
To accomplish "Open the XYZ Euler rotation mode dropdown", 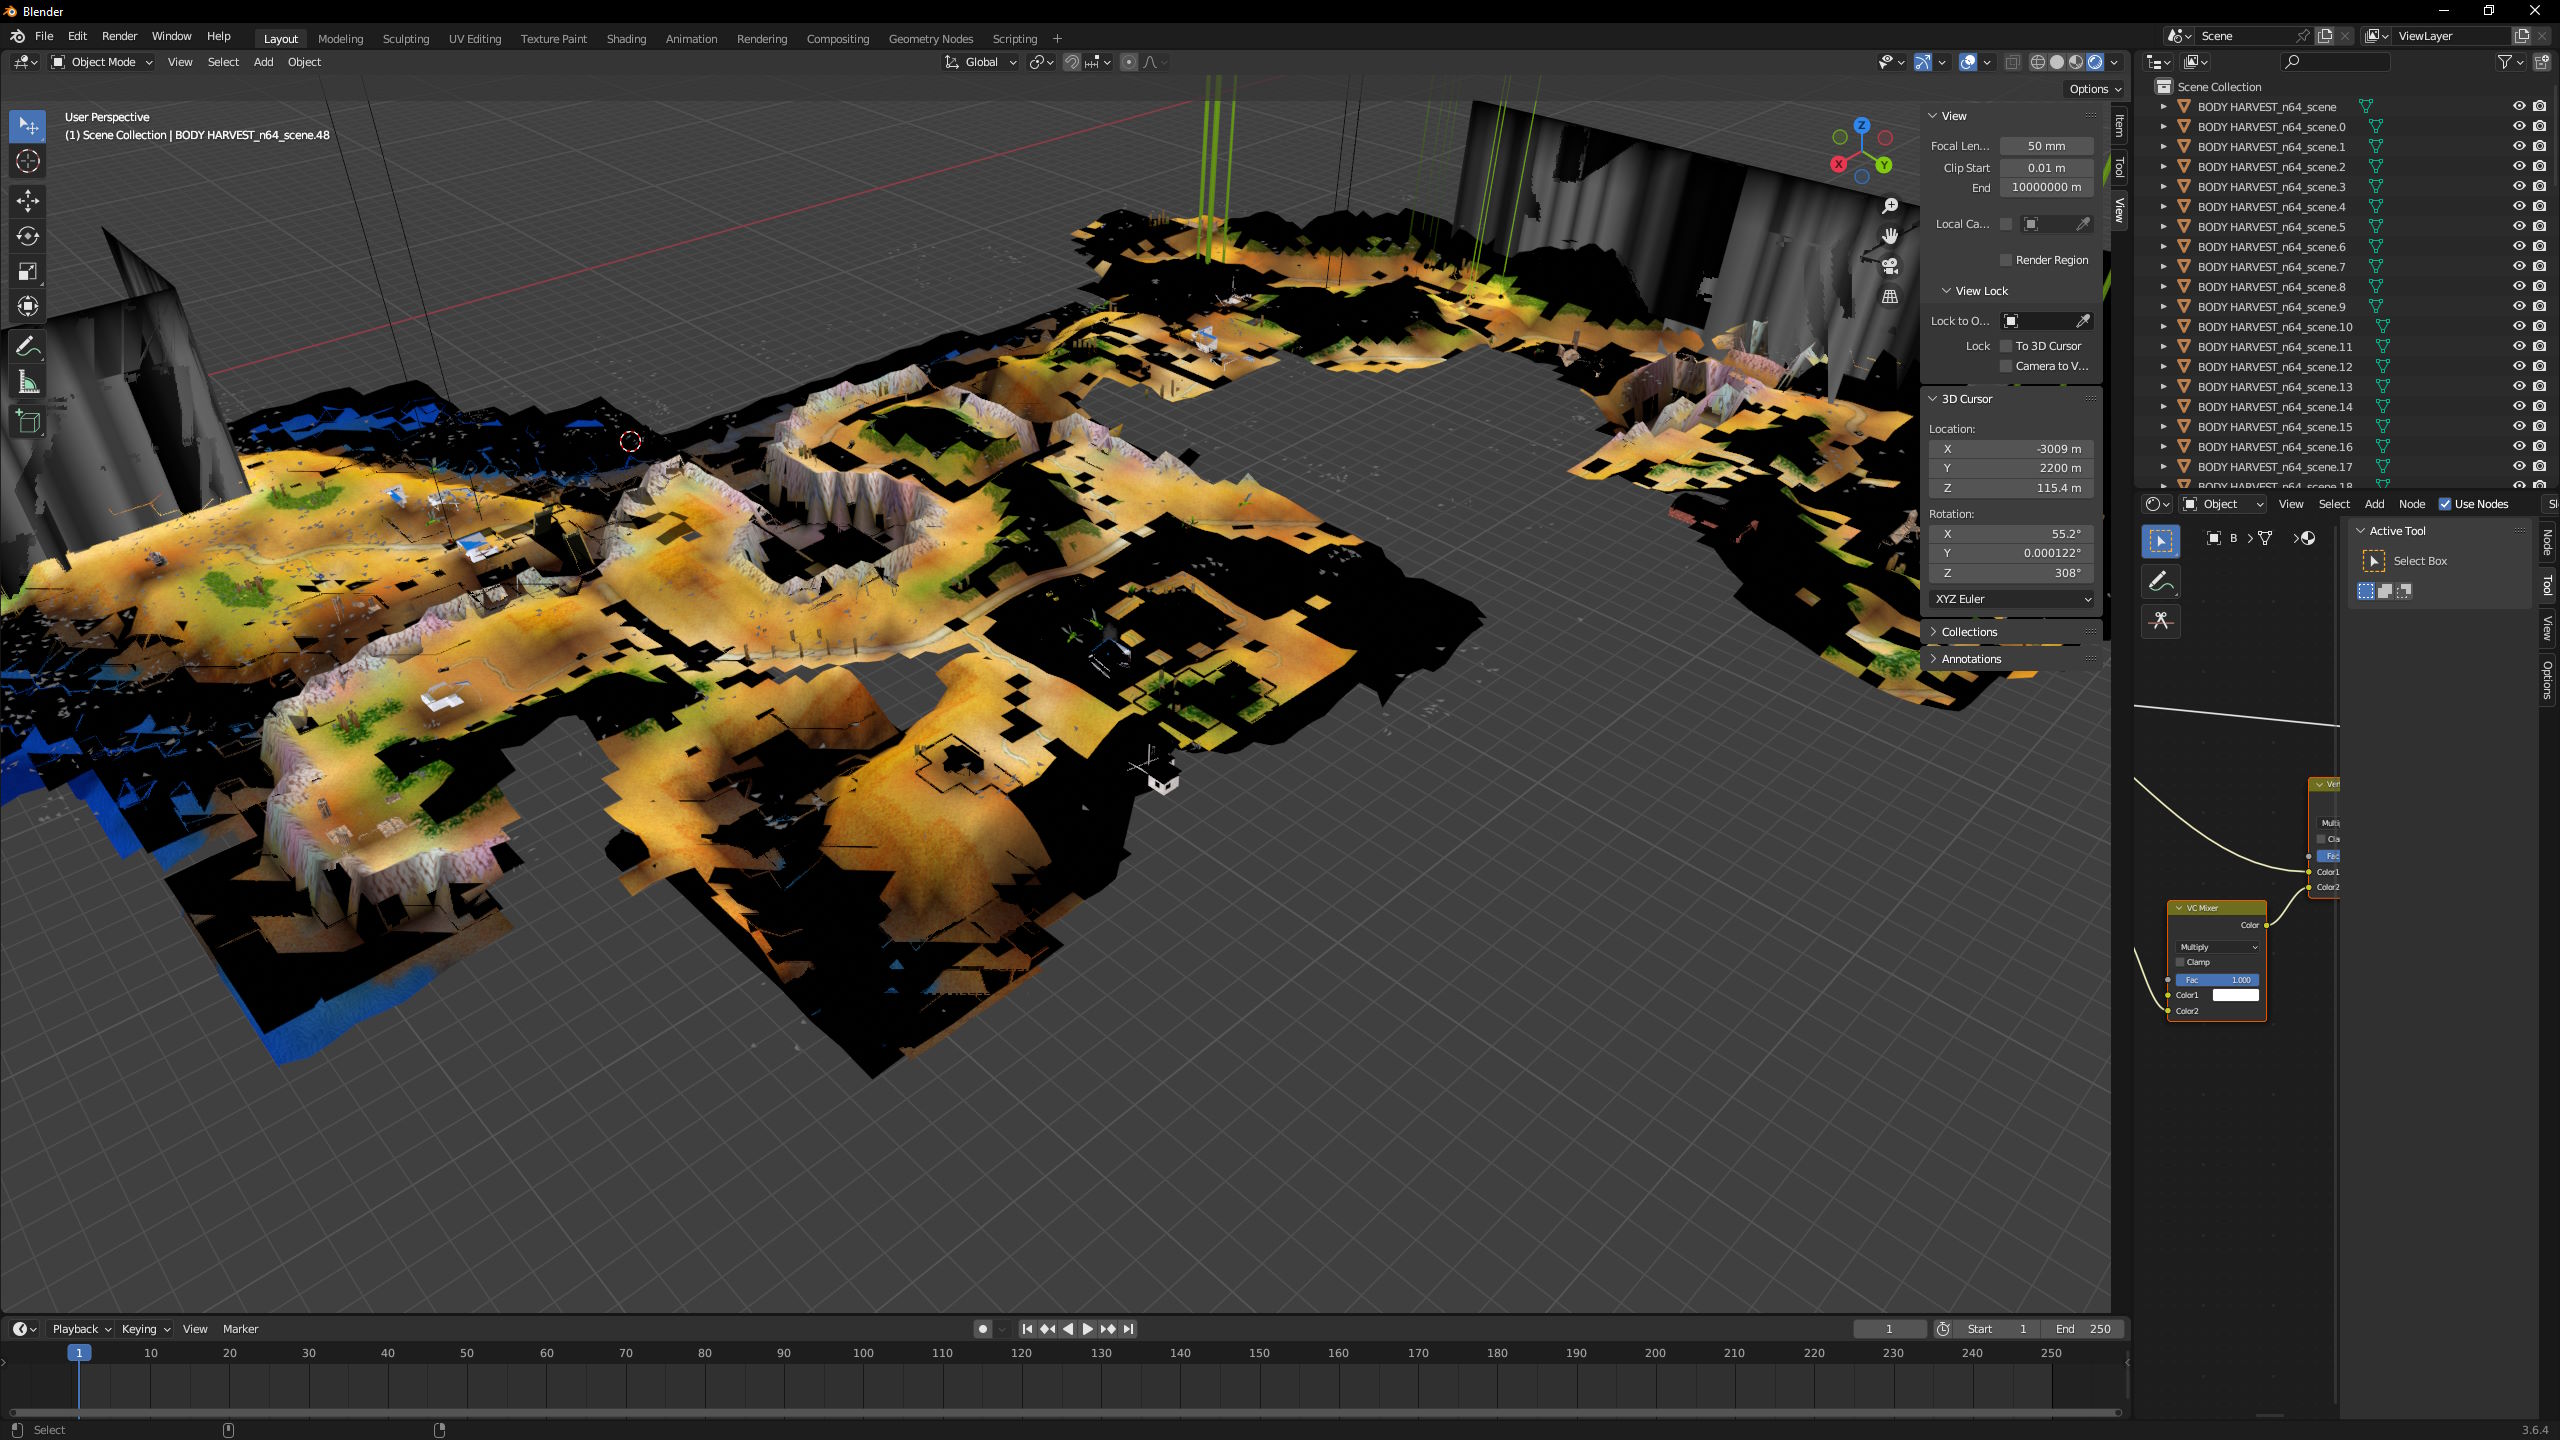I will (x=2012, y=599).
